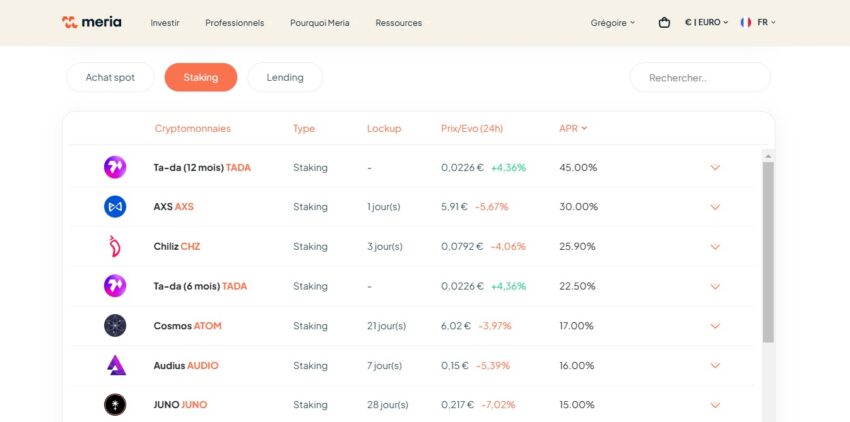
Task: Click the Ta-da (6 mois) coin logo
Action: click(x=115, y=286)
